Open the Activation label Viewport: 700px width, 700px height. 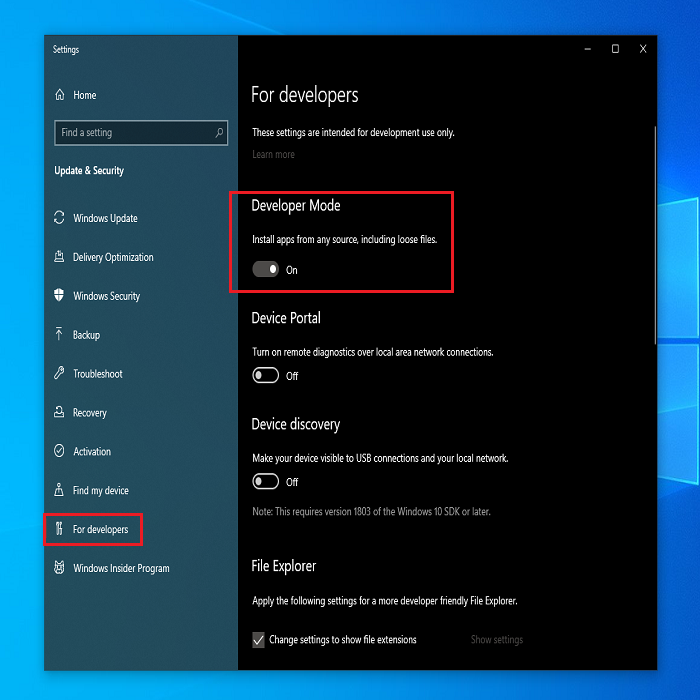[x=92, y=451]
